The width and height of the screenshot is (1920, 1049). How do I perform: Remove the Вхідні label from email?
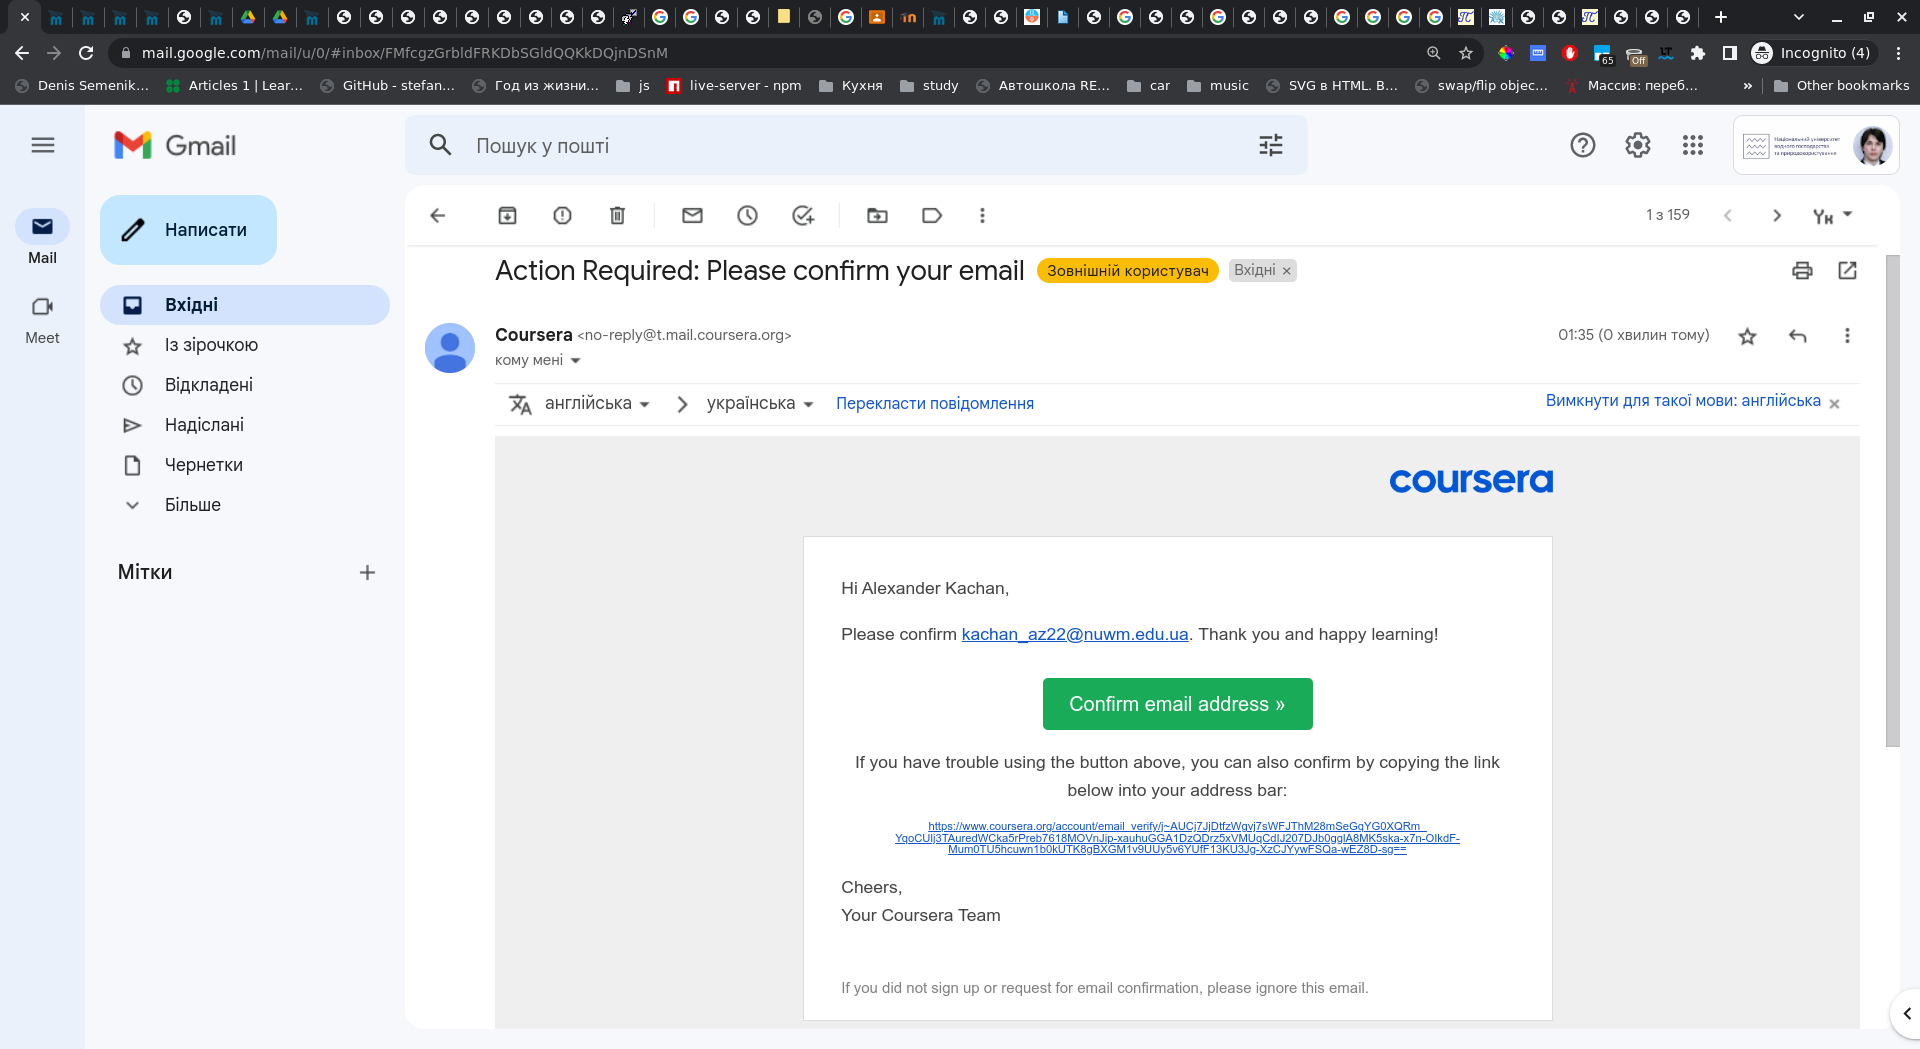tap(1287, 271)
